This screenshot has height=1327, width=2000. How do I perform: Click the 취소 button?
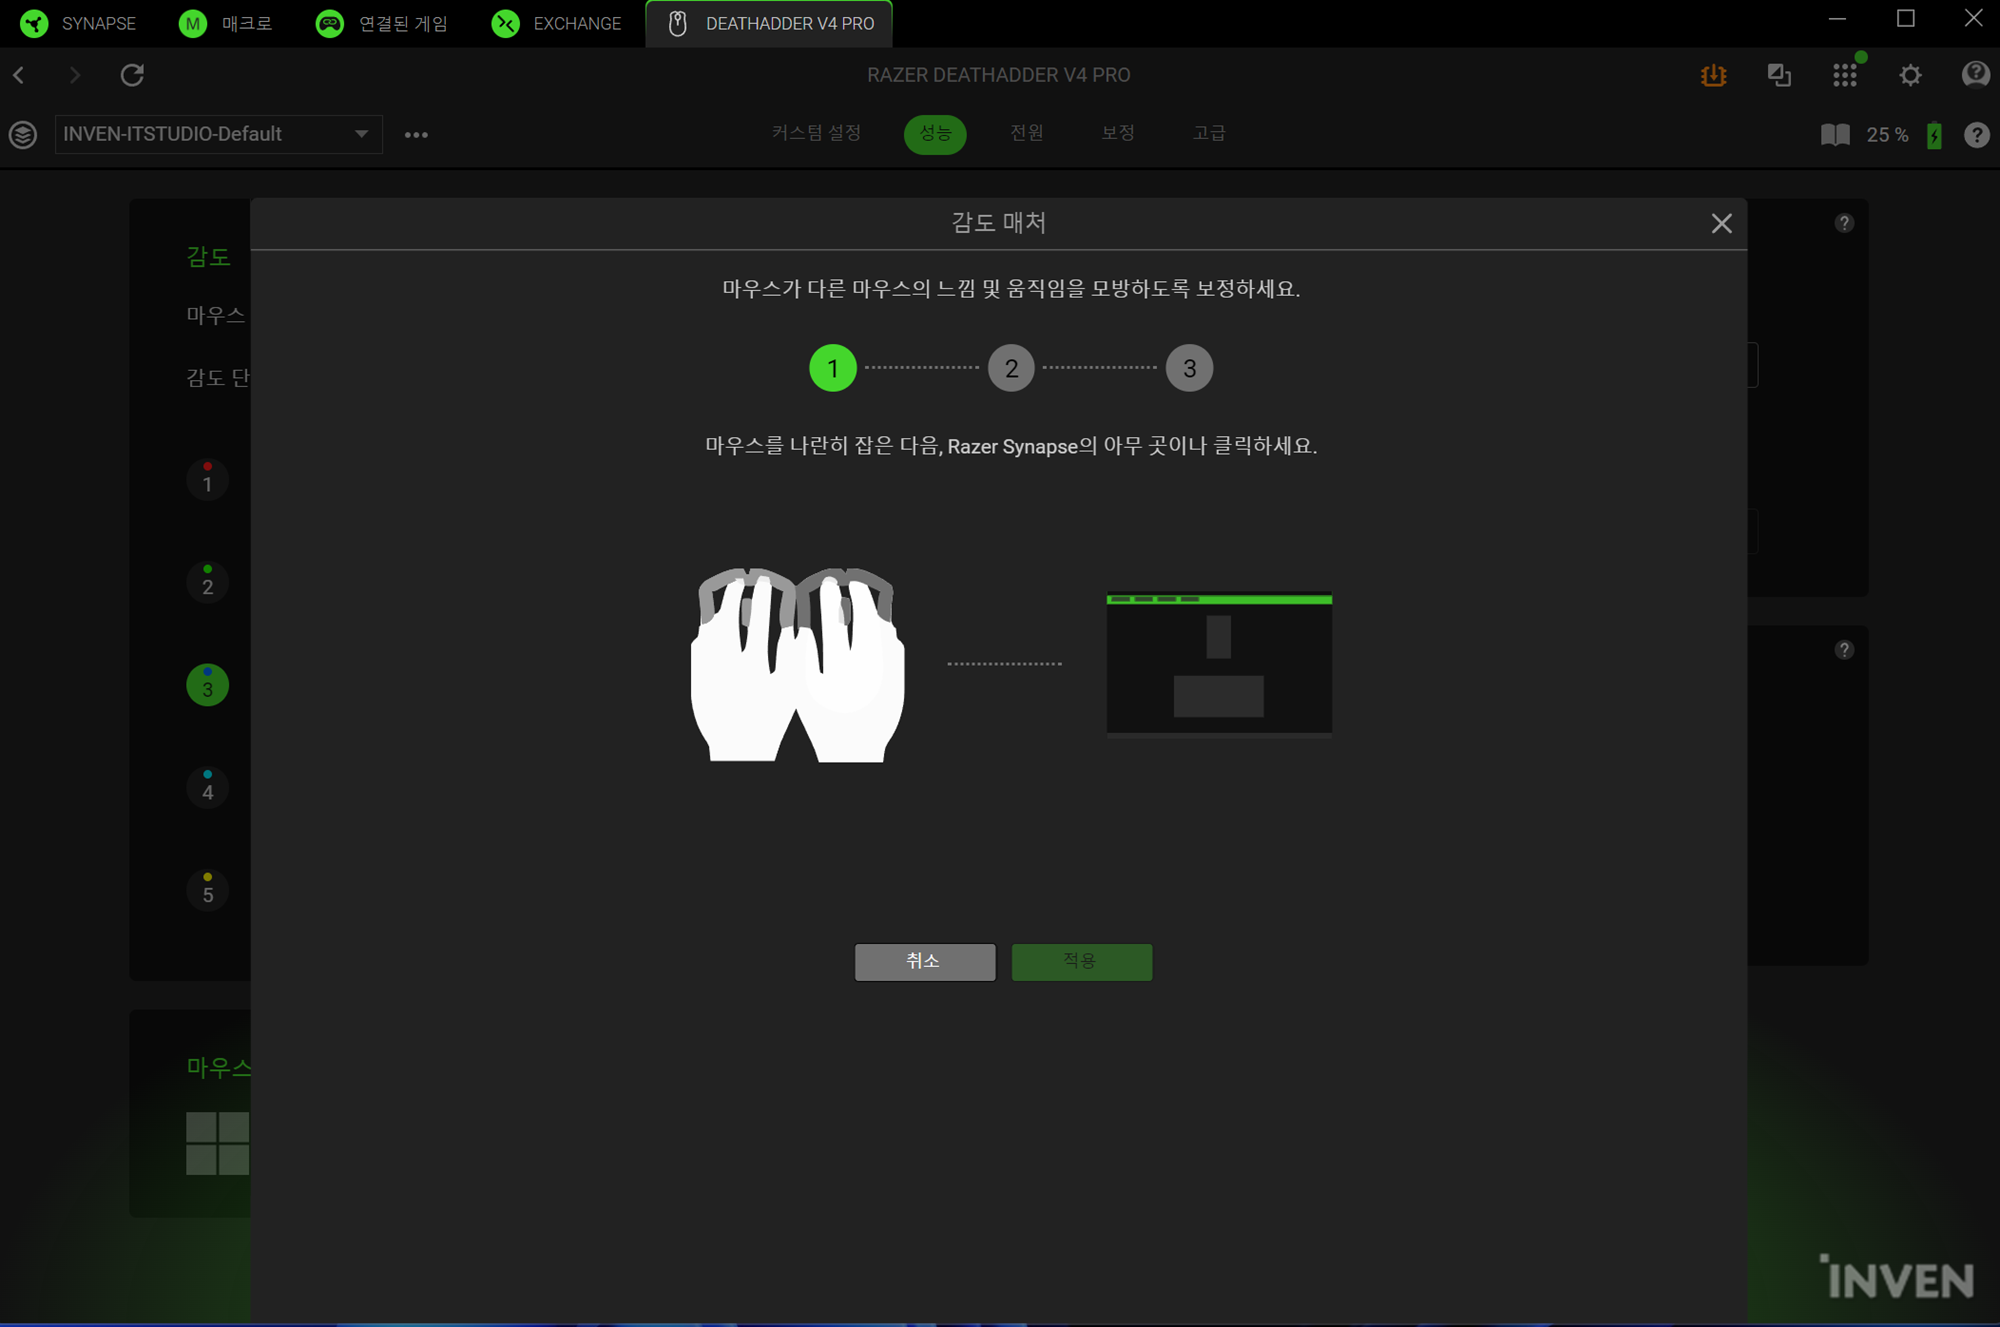tap(925, 961)
